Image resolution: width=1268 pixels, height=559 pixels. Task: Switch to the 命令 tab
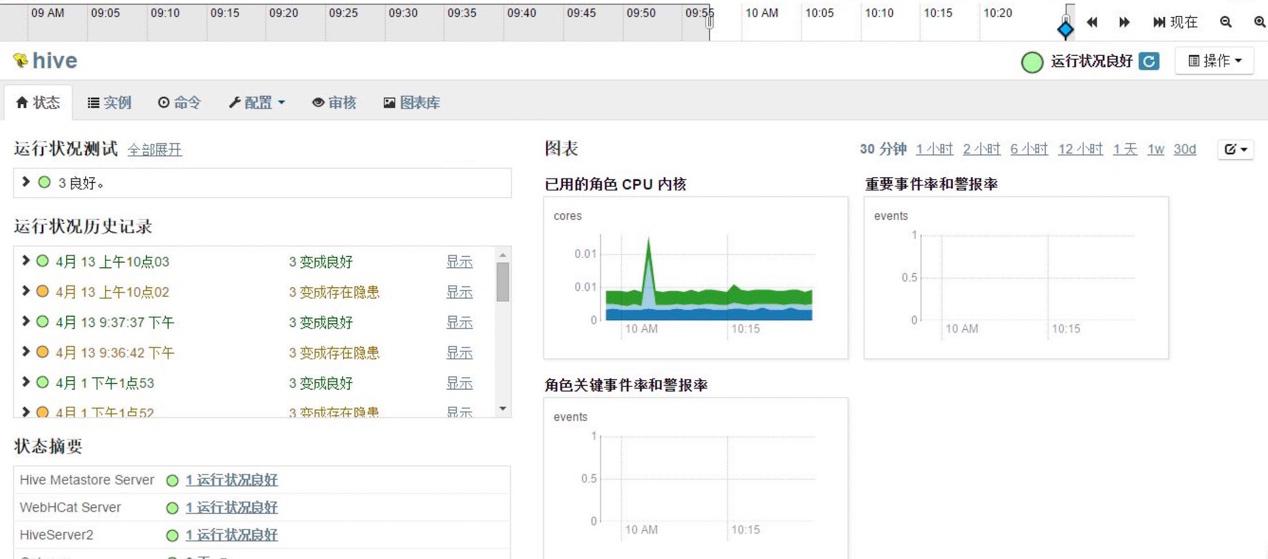[179, 102]
